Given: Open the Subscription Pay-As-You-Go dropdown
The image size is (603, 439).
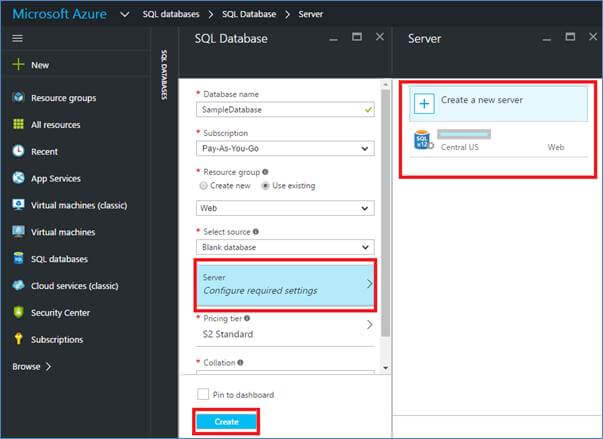Looking at the screenshot, I should point(285,148).
